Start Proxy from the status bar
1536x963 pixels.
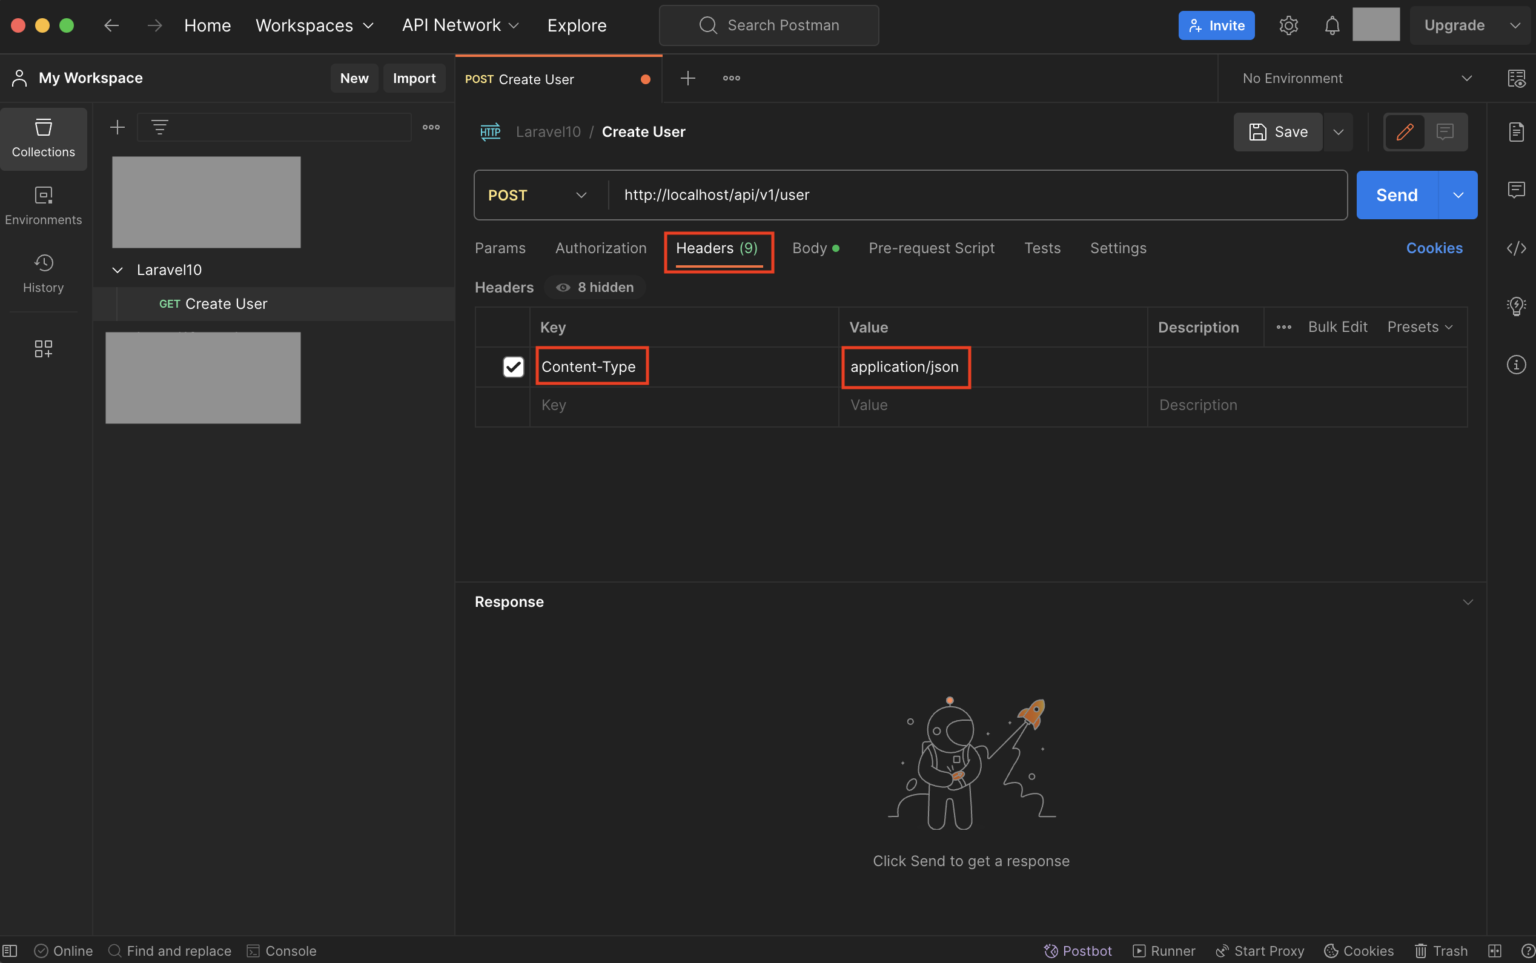pos(1259,950)
